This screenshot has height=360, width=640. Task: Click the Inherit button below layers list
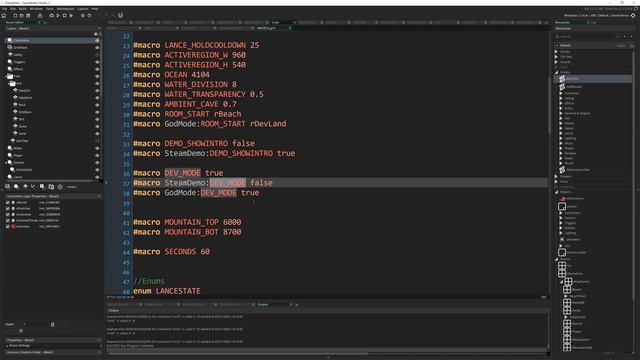(x=72, y=187)
